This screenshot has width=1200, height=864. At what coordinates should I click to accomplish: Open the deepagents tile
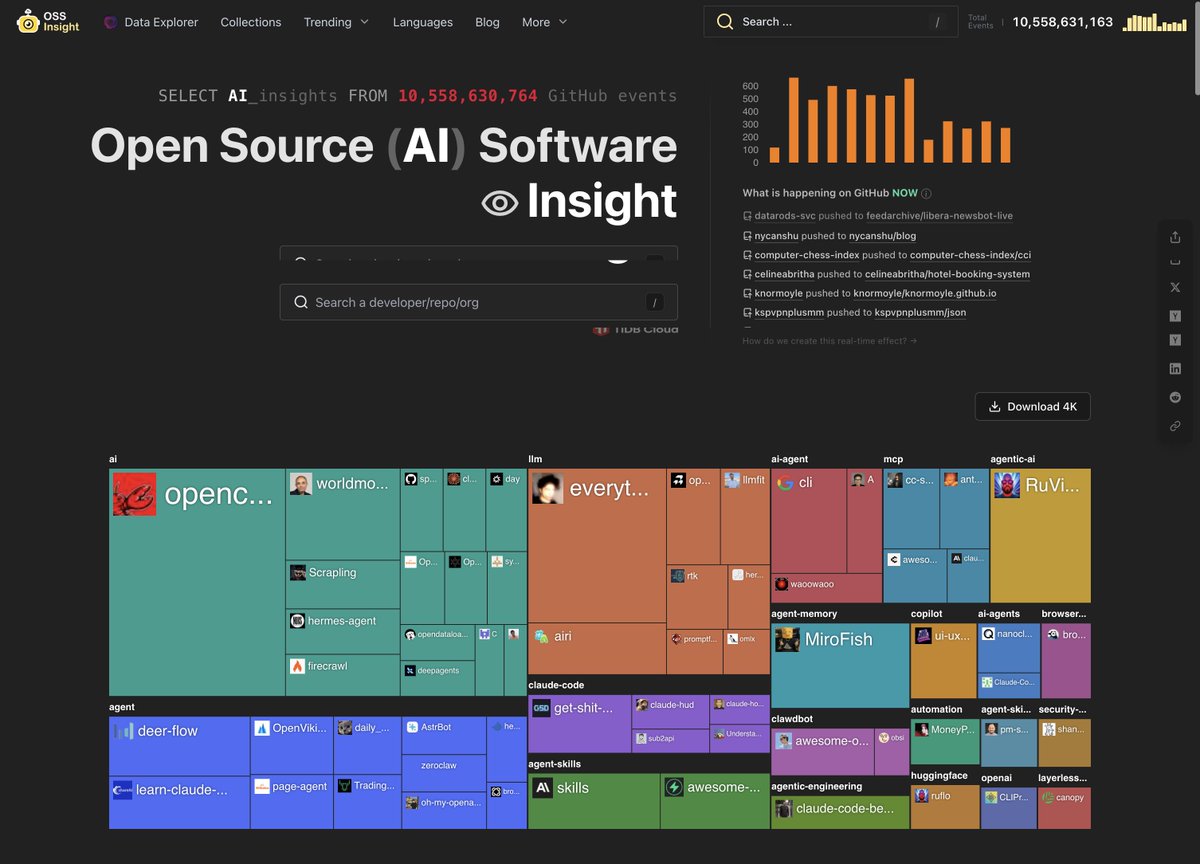click(438, 676)
